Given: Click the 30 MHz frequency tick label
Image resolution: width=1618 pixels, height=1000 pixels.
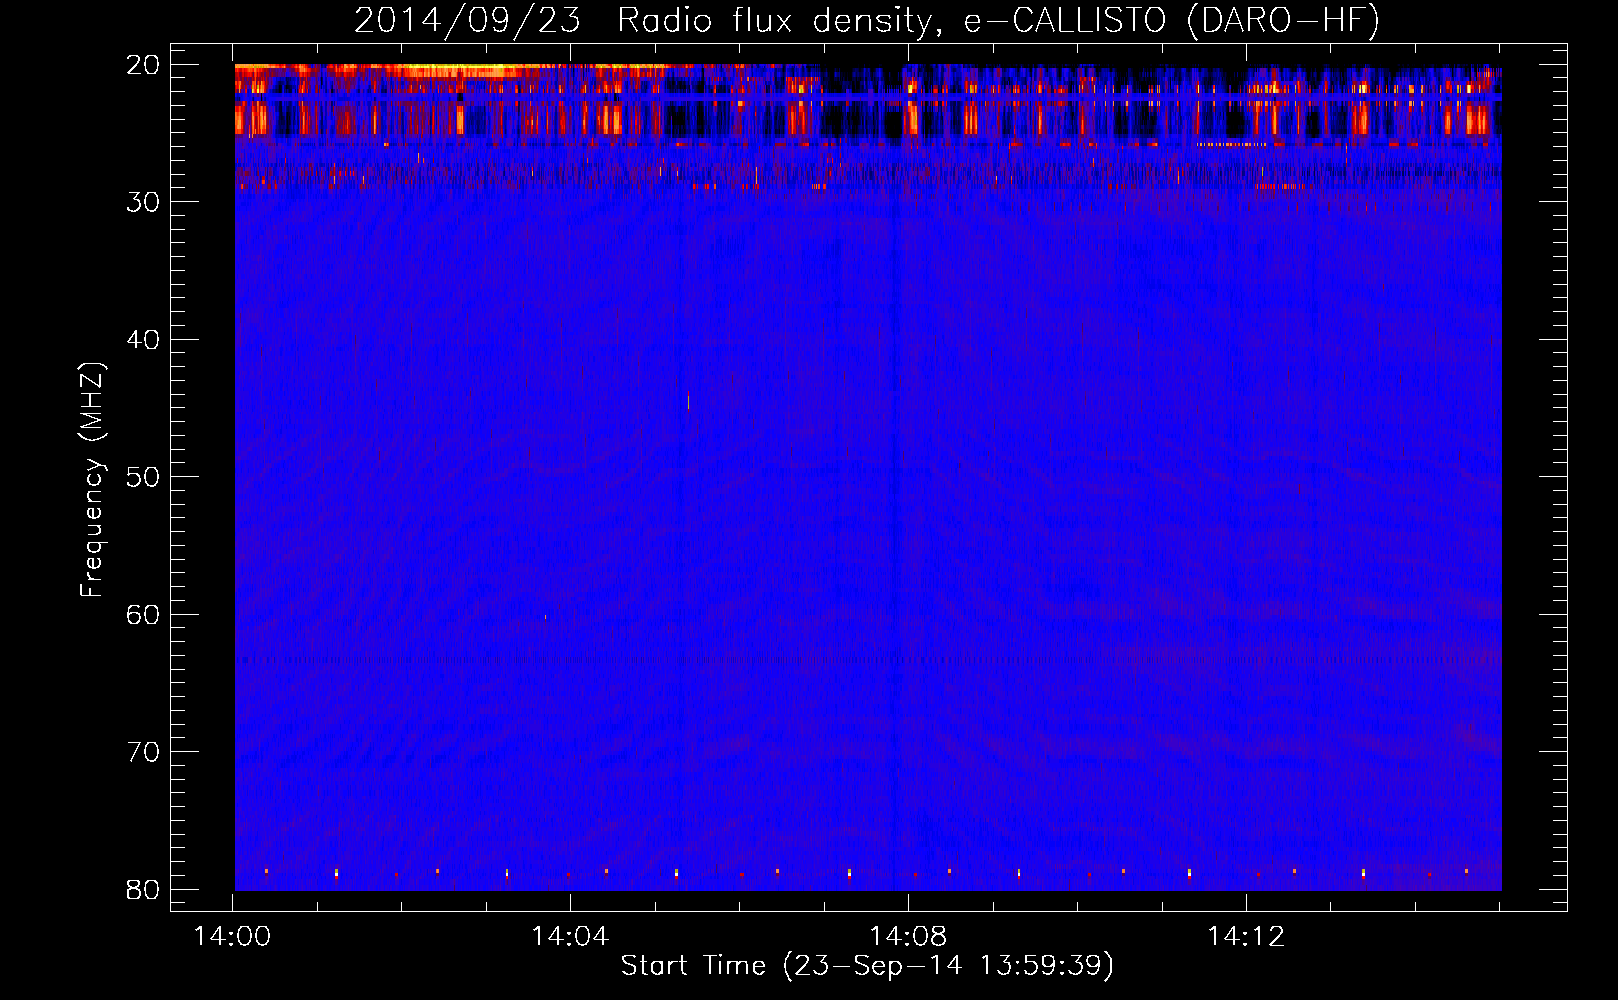Looking at the screenshot, I should pyautogui.click(x=144, y=202).
